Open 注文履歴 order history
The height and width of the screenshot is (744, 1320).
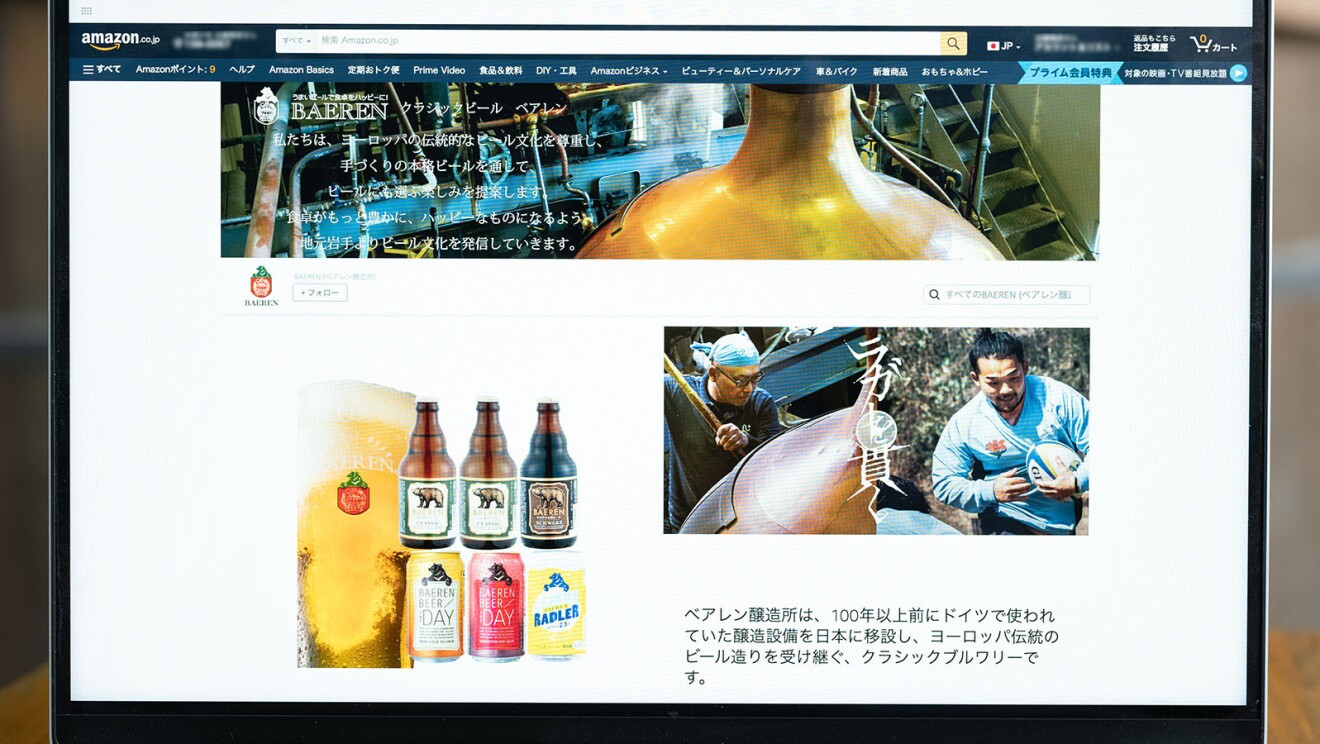click(x=1152, y=47)
